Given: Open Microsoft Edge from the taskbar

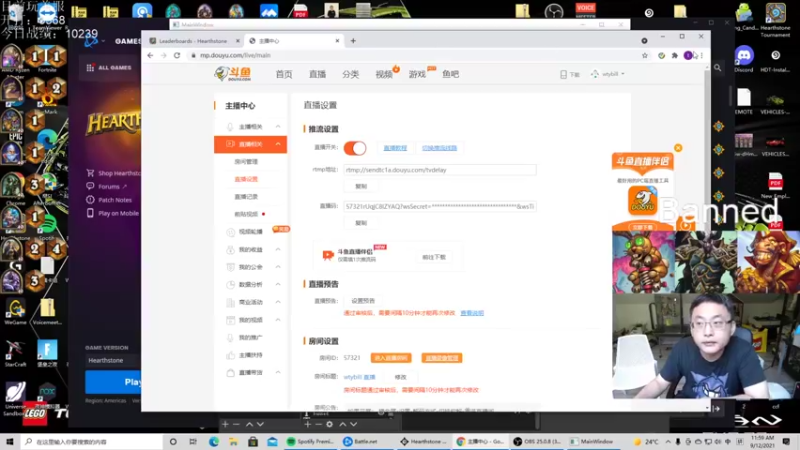Looking at the screenshot, I should click(213, 441).
